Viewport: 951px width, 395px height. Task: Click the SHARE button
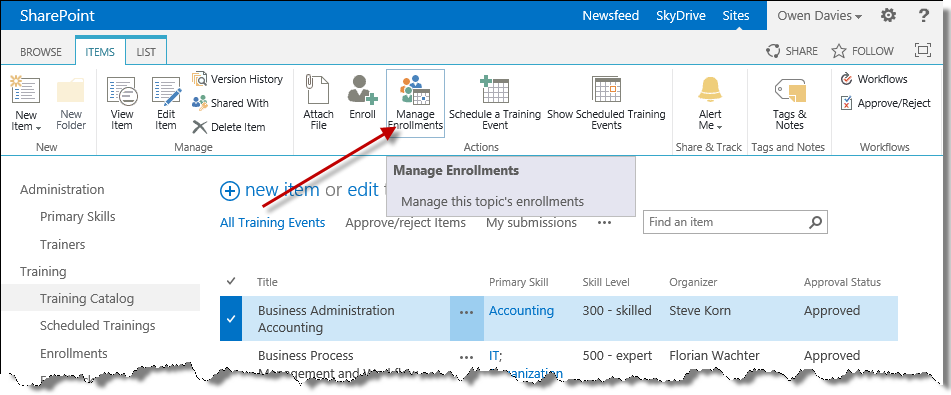[791, 51]
